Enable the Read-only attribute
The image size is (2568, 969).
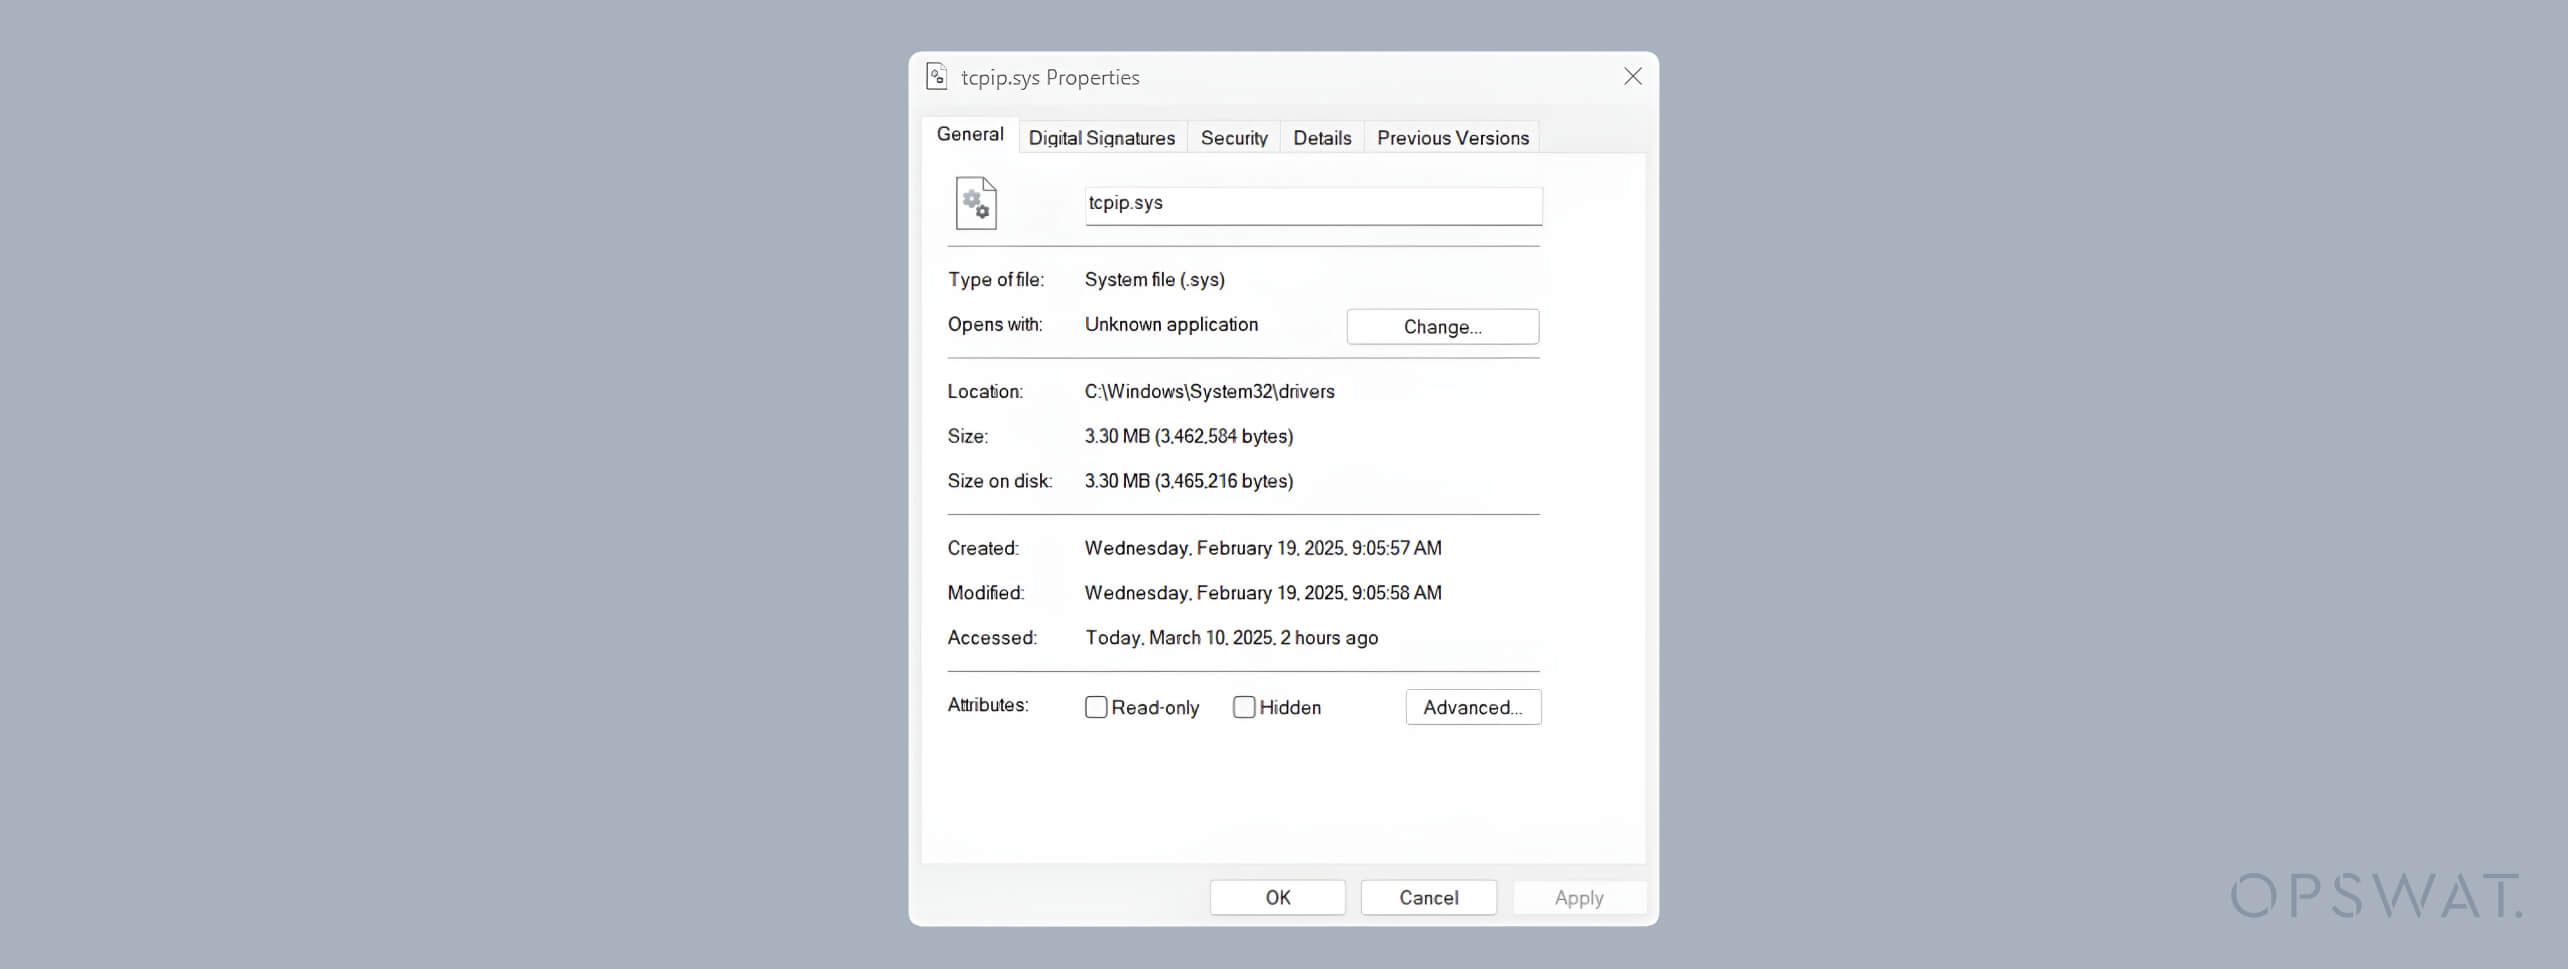(1095, 707)
